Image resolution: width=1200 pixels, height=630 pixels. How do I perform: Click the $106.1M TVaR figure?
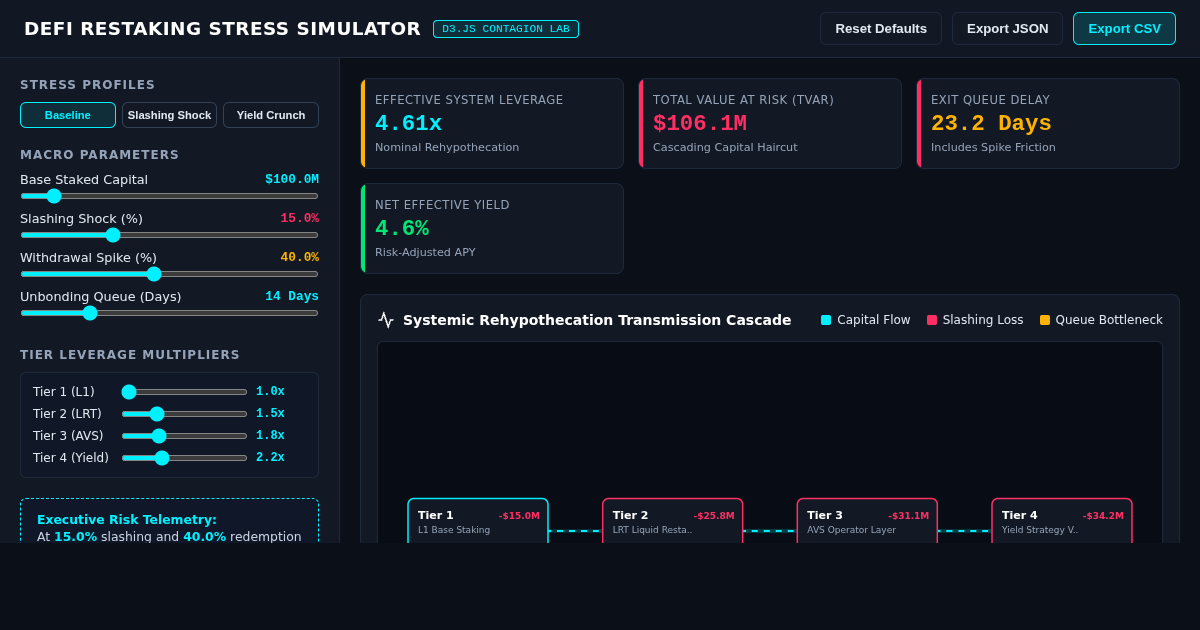pos(700,124)
